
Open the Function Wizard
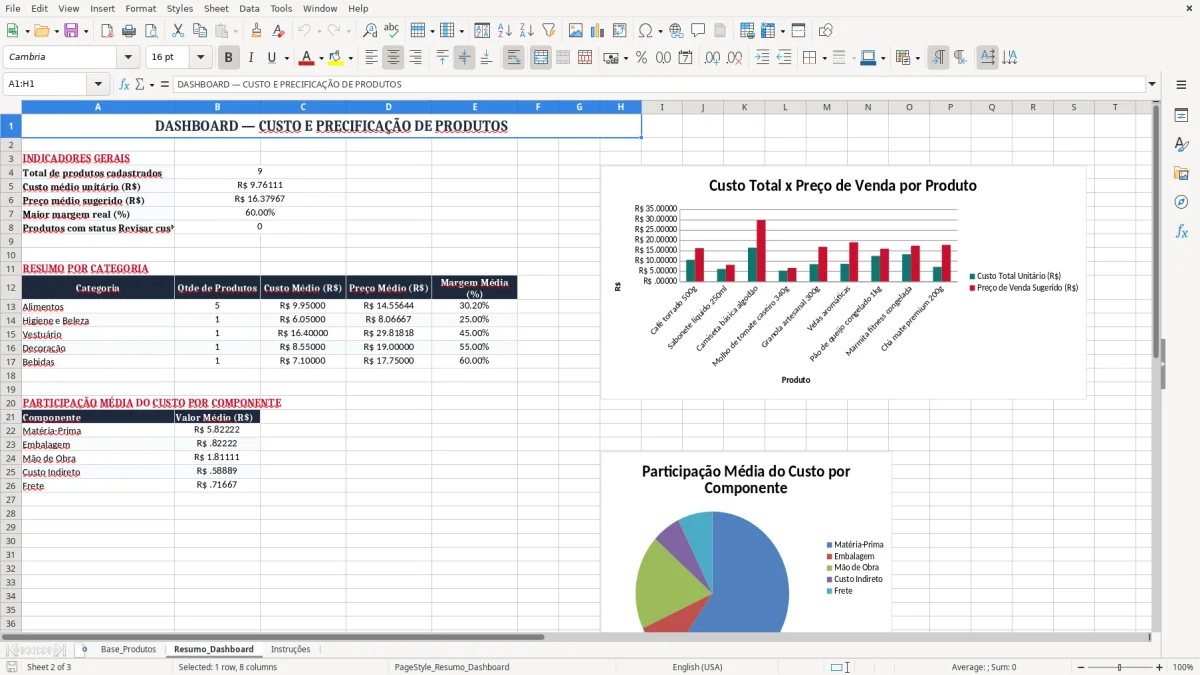(125, 84)
